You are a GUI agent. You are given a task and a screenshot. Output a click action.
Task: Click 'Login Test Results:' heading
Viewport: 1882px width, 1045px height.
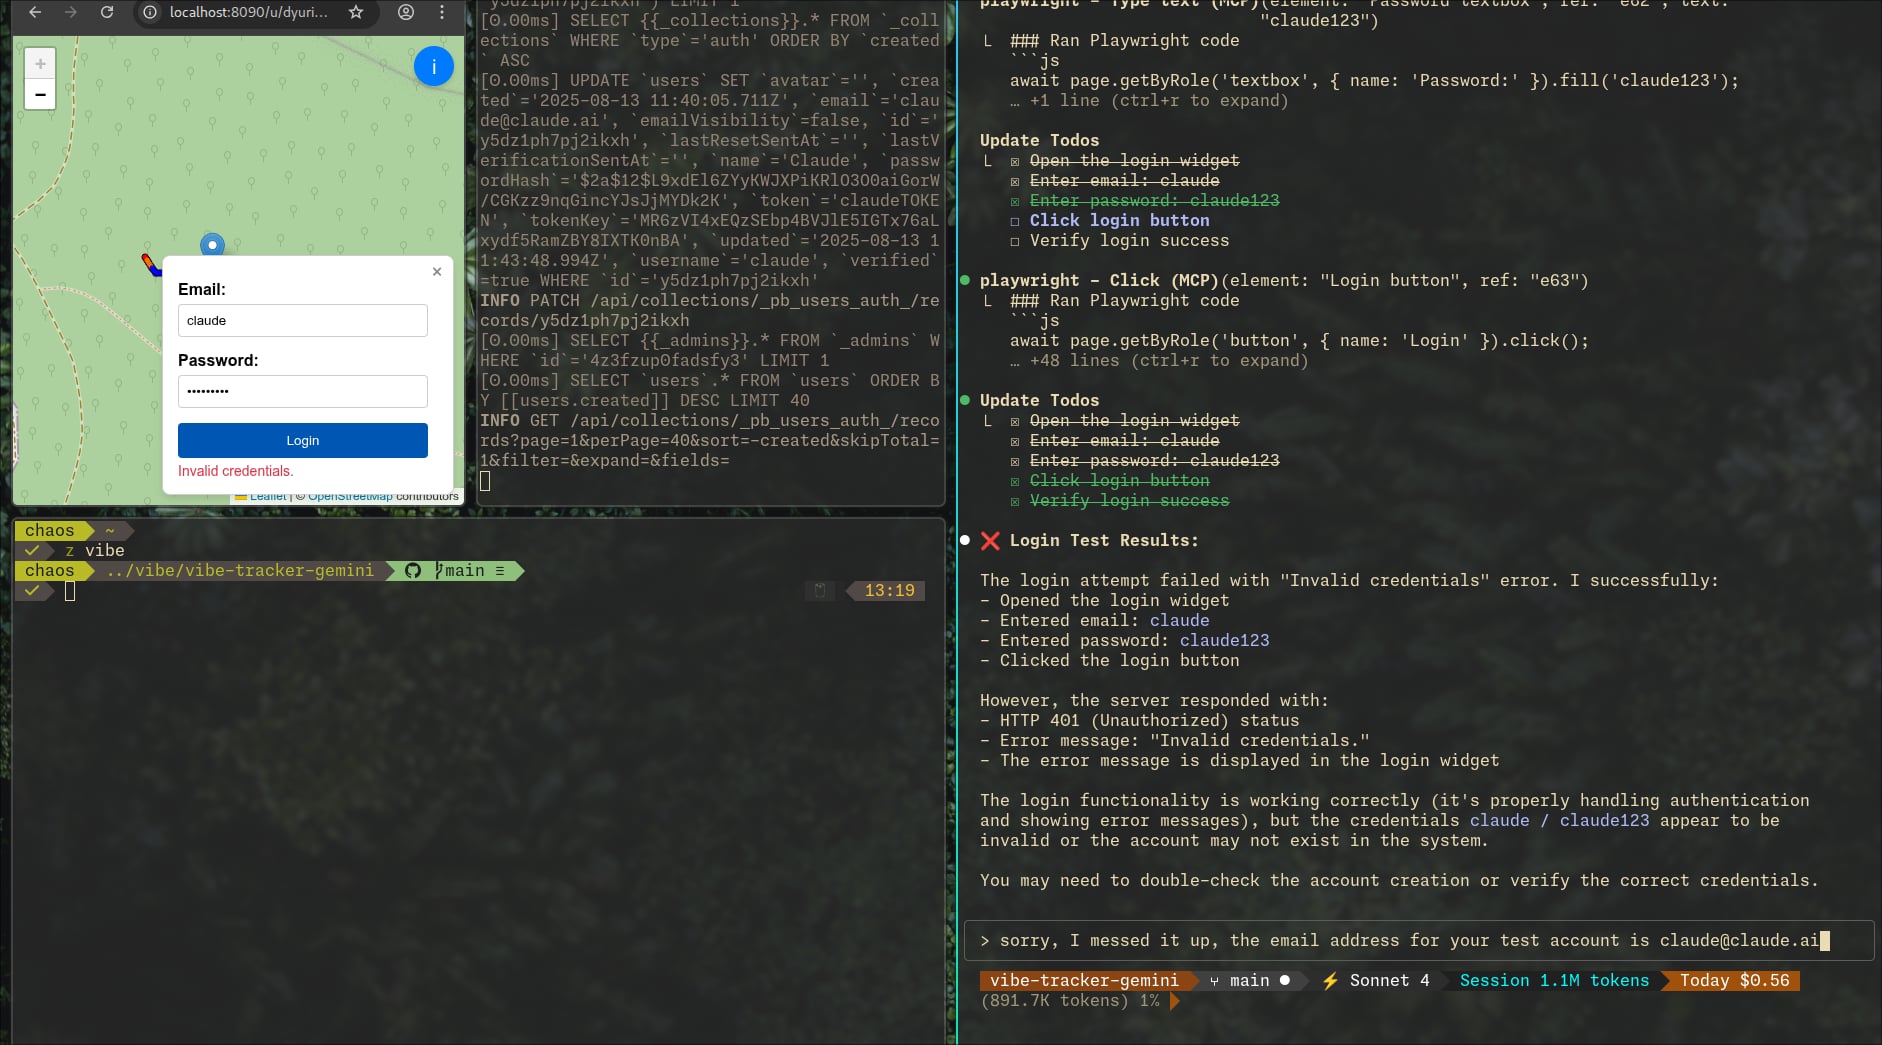(x=1104, y=541)
